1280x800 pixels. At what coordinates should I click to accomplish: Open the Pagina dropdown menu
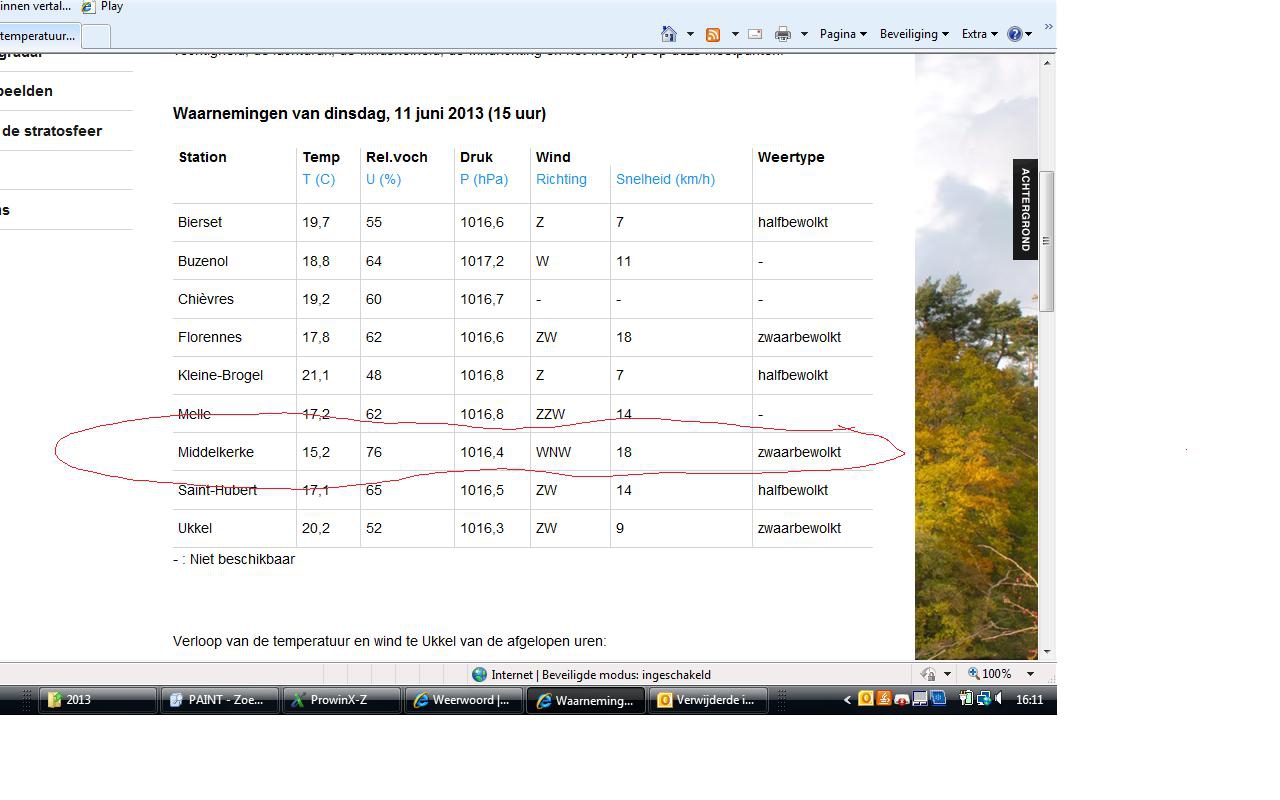coord(843,34)
